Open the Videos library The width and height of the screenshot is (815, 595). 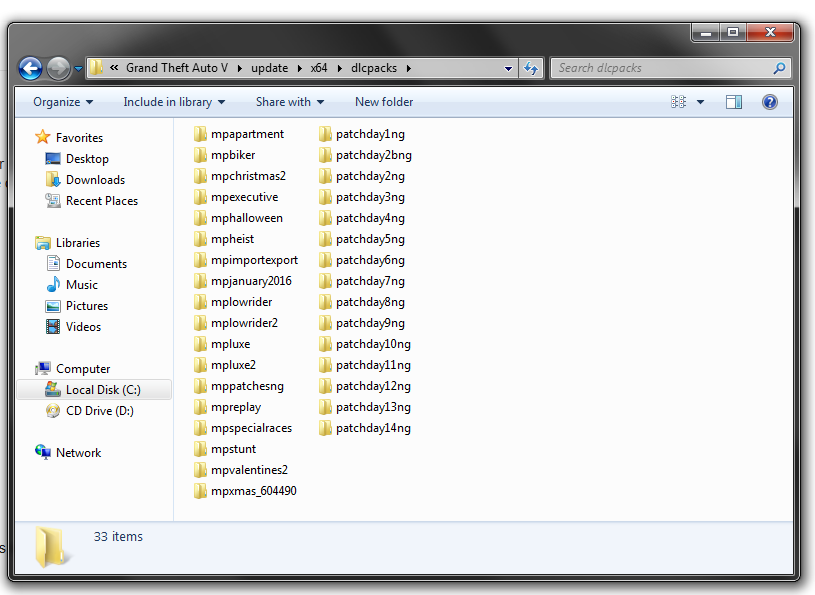click(x=83, y=327)
